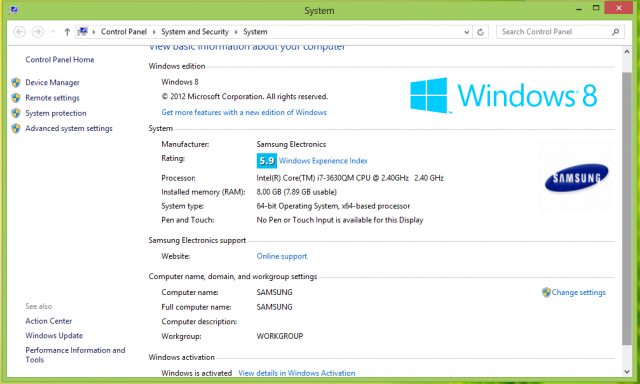640x384 pixels.
Task: Open address bar history dropdown
Action: 467,32
